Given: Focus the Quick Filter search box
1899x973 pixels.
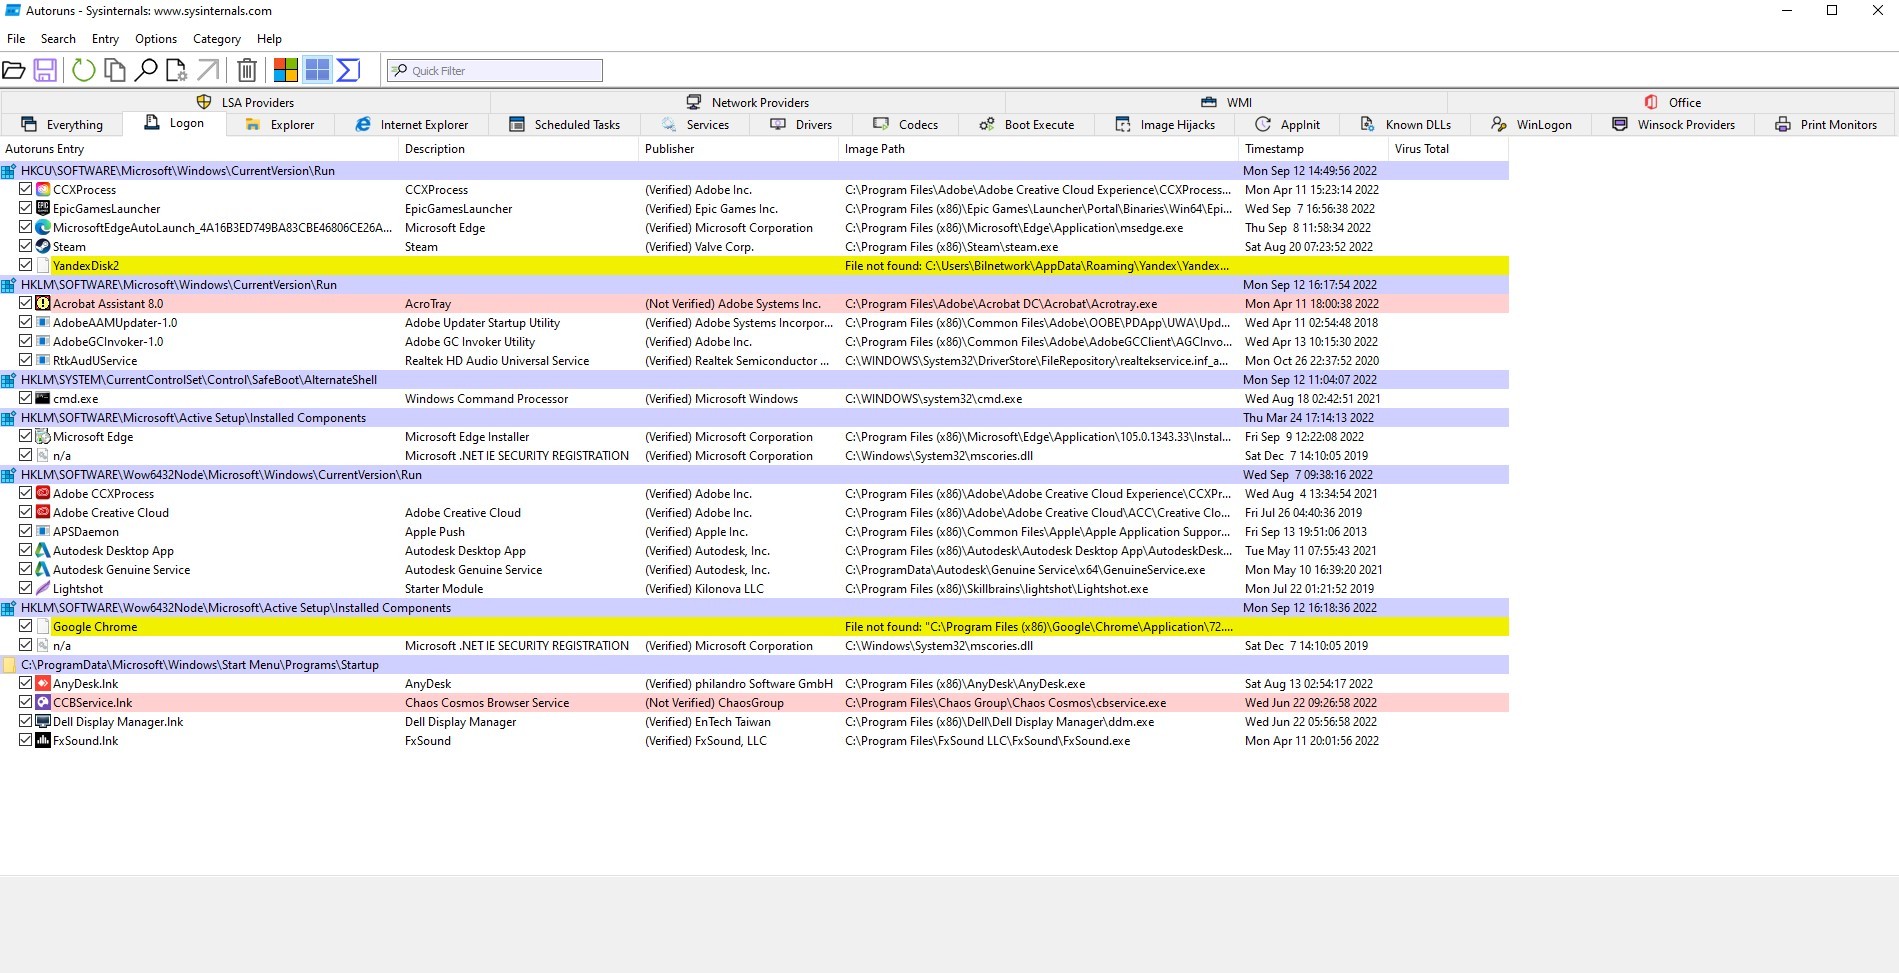Looking at the screenshot, I should click(x=495, y=70).
